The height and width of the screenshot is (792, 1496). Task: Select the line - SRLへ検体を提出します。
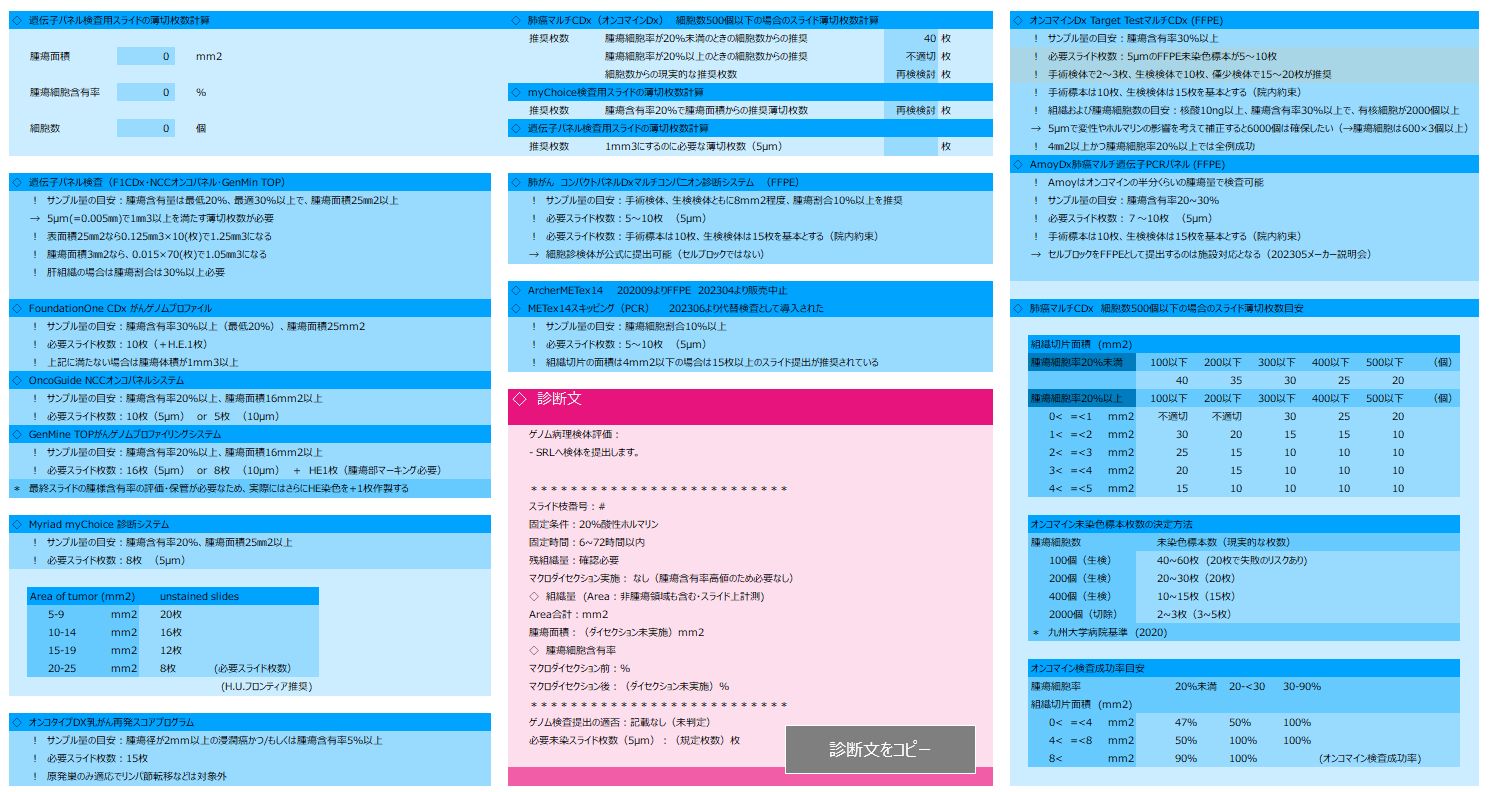tap(584, 452)
